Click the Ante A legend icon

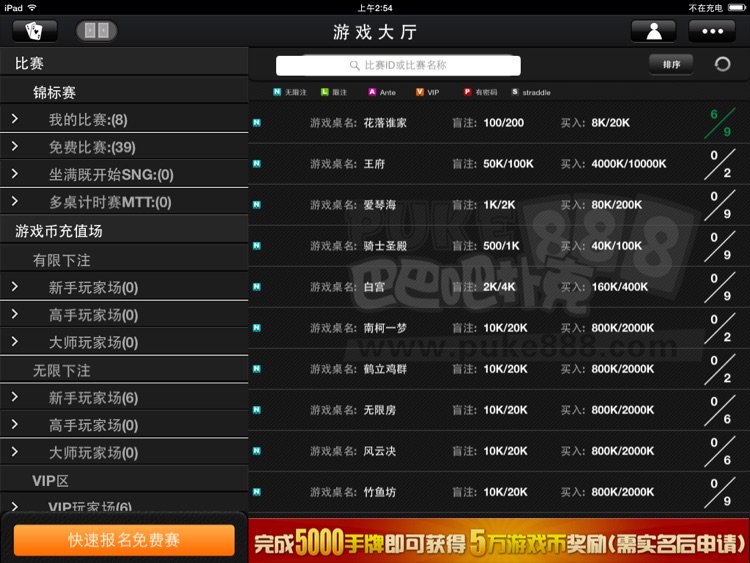click(372, 92)
